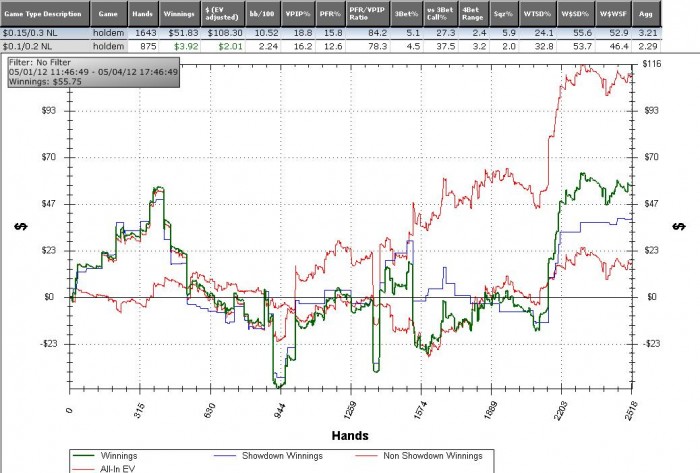Click the 78.3 PFR/VPIP ratio value
The height and width of the screenshot is (473, 700).
pyautogui.click(x=378, y=46)
